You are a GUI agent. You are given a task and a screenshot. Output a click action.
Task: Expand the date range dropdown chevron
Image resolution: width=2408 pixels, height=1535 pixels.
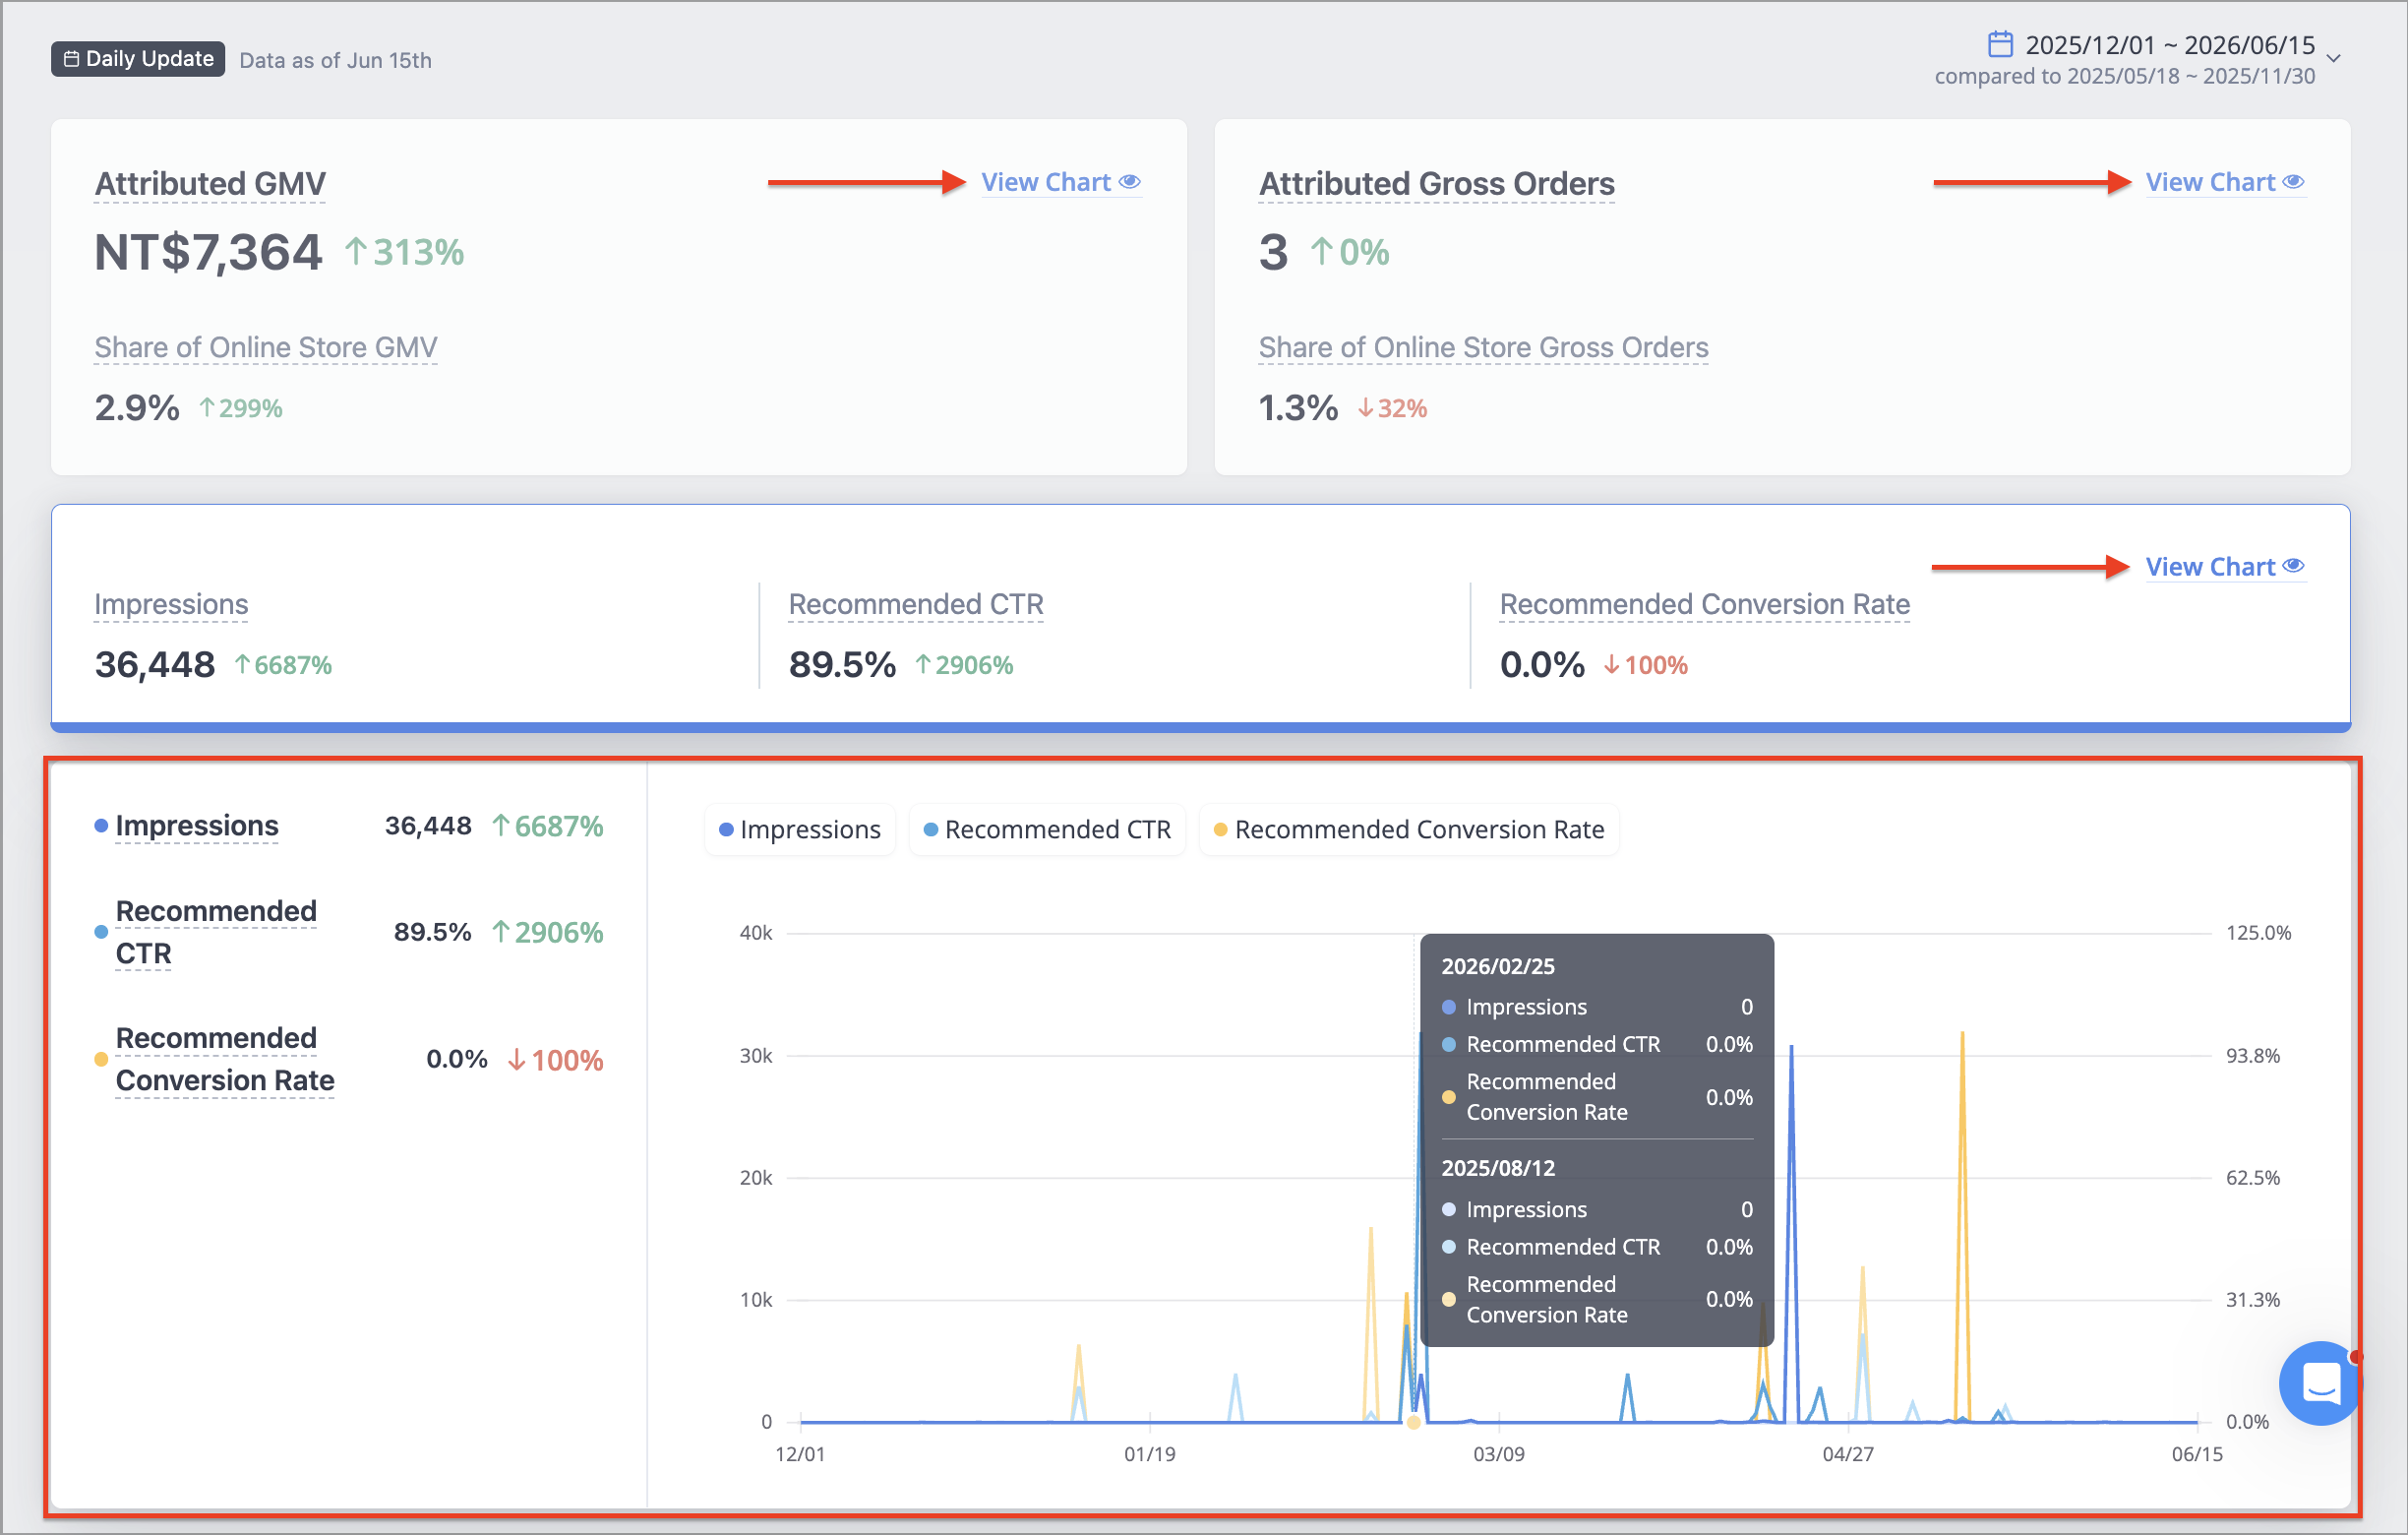coord(2334,58)
